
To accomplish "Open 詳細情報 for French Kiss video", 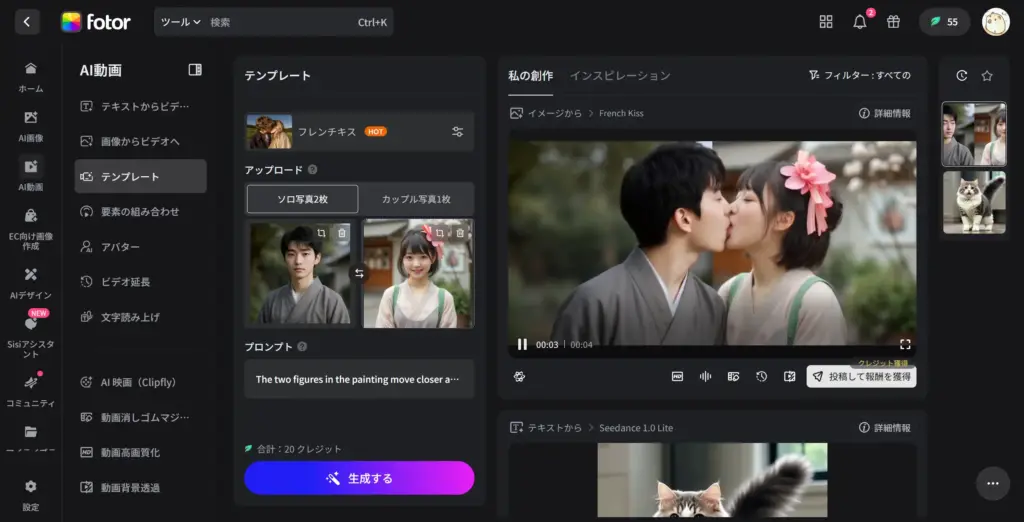I will pyautogui.click(x=885, y=113).
